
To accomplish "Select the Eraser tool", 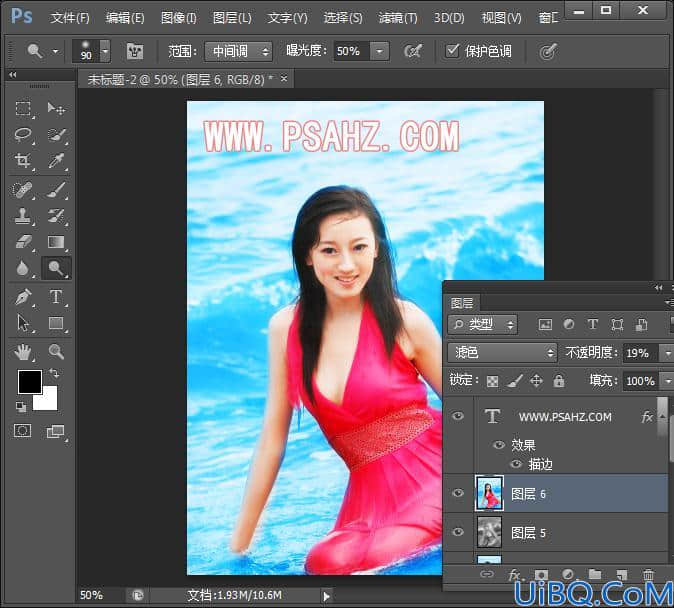I will (x=23, y=242).
